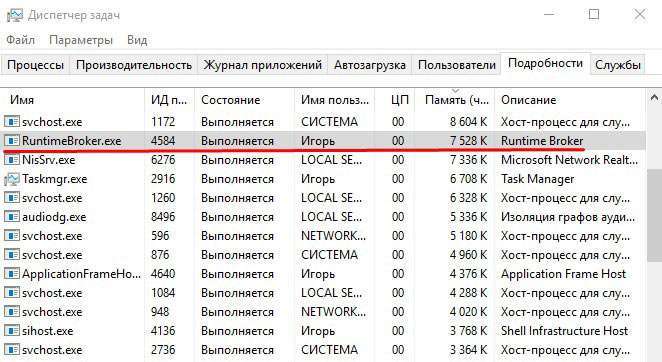
Task: Sort by the Описание column header
Action: coord(570,100)
